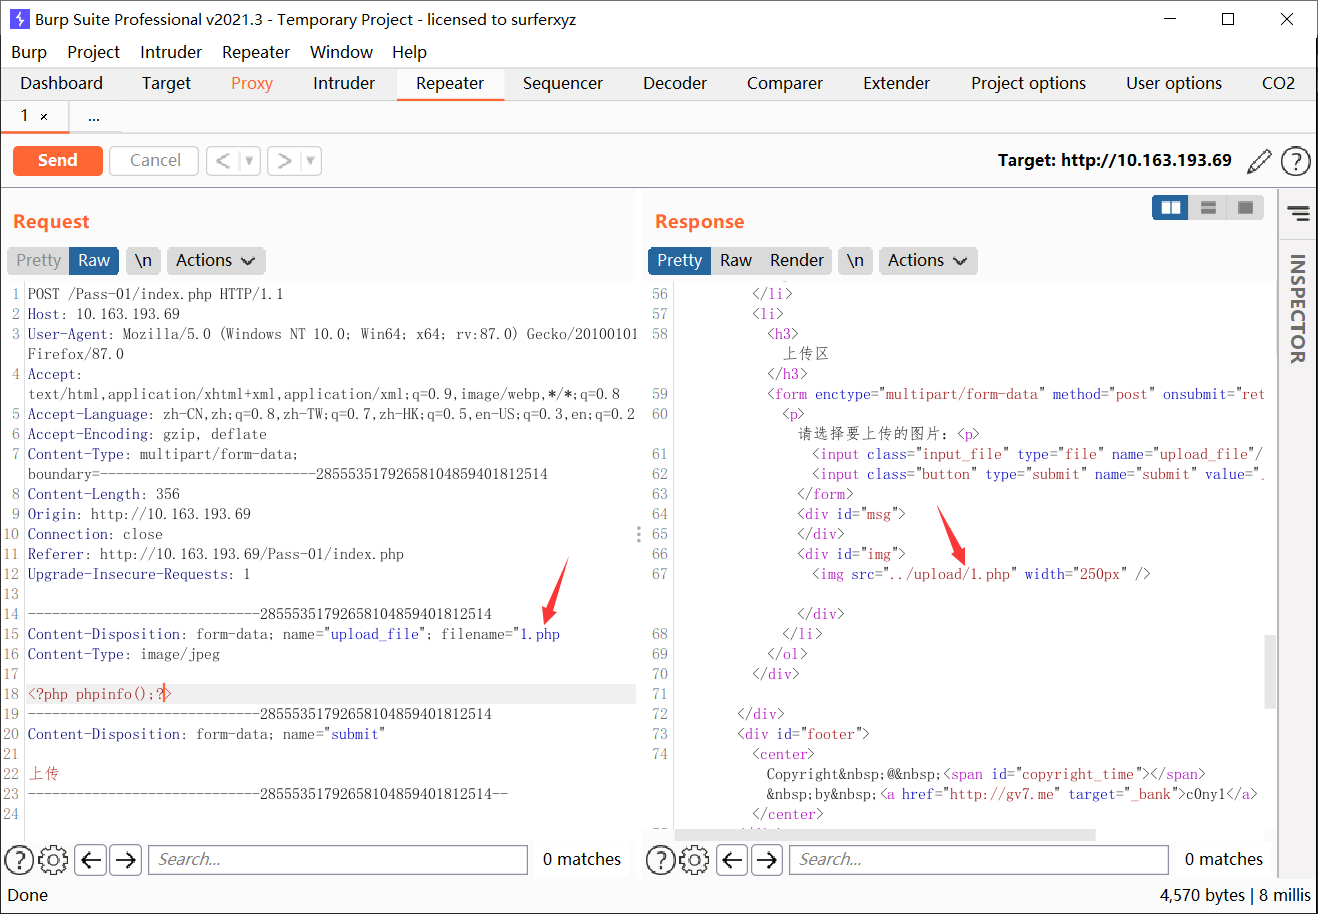
Task: Open Request Actions dropdown
Action: pos(215,260)
